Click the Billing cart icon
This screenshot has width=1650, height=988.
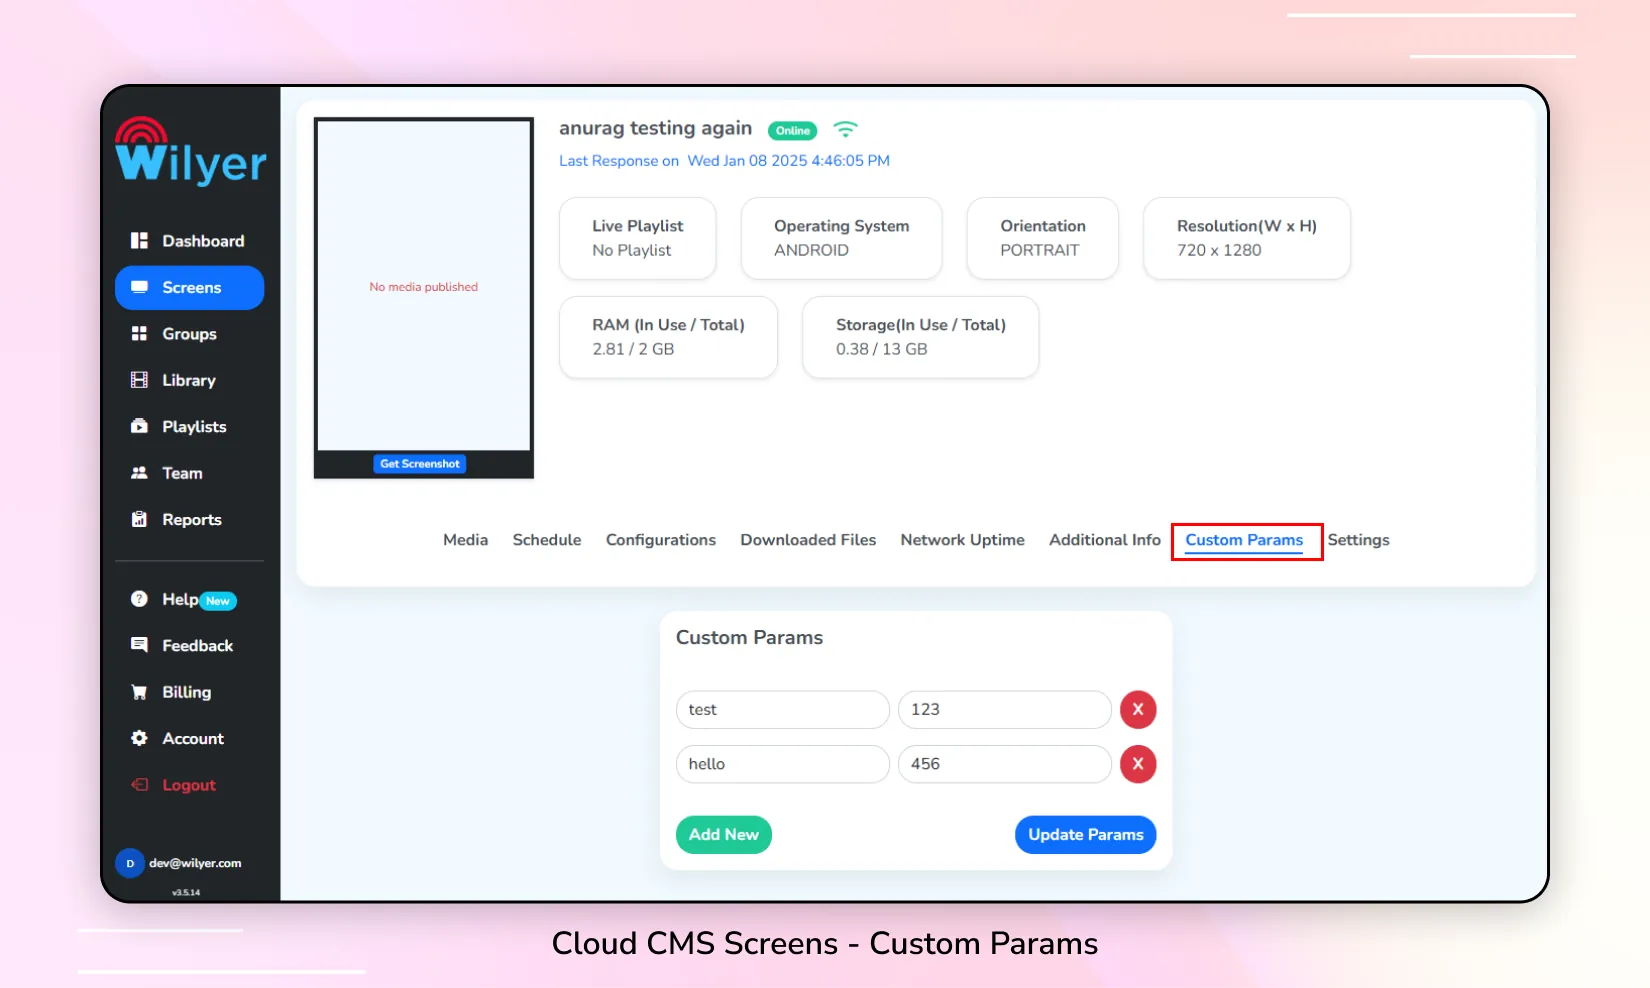(x=139, y=692)
